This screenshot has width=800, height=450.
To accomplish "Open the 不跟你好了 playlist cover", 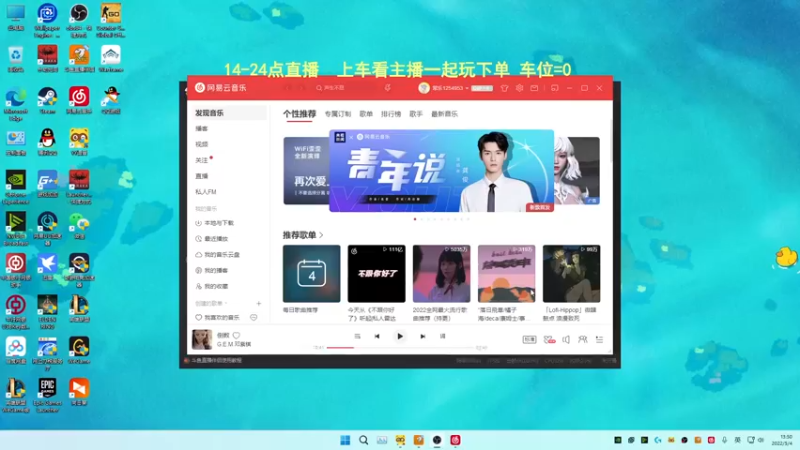I will coord(377,273).
